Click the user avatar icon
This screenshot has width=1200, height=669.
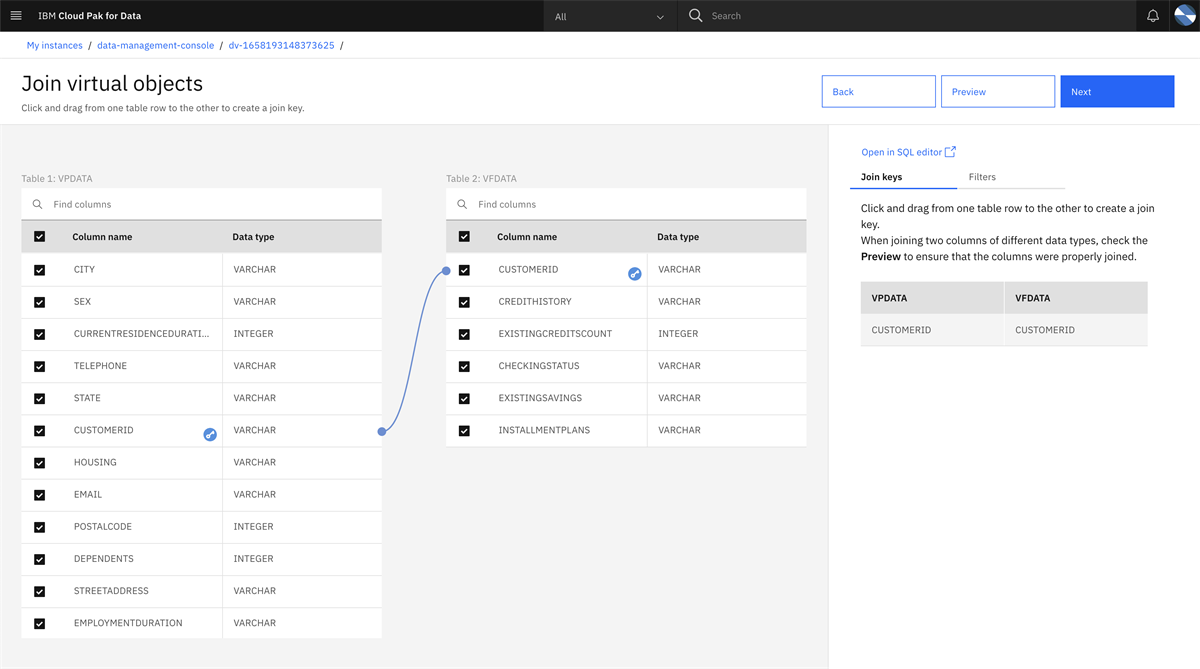(1184, 15)
